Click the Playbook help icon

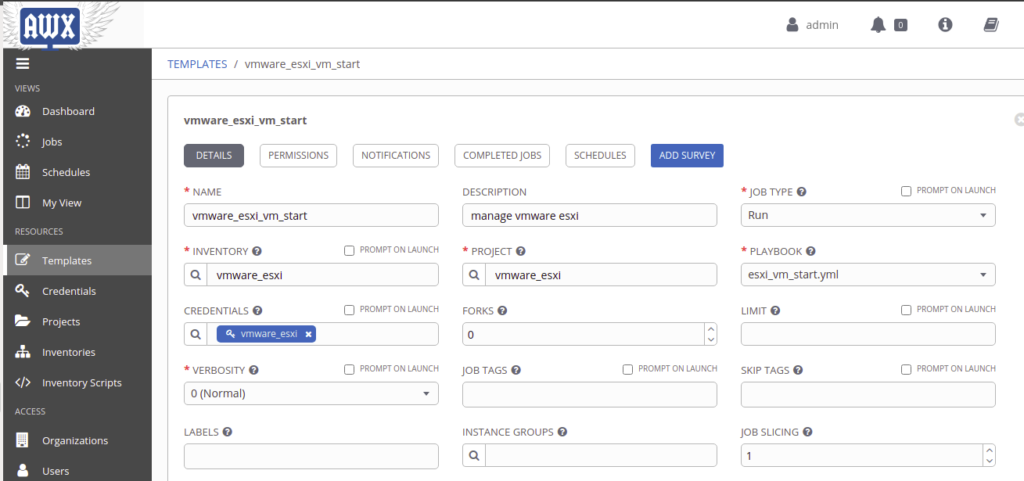point(810,251)
